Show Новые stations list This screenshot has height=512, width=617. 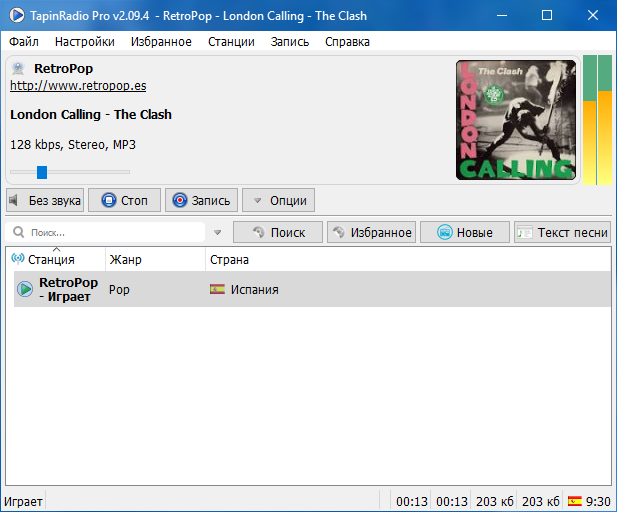pyautogui.click(x=465, y=232)
